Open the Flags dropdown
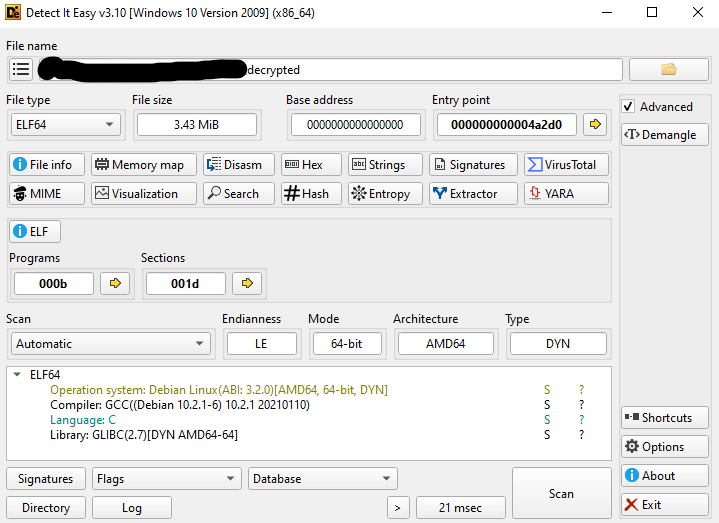 [x=166, y=479]
